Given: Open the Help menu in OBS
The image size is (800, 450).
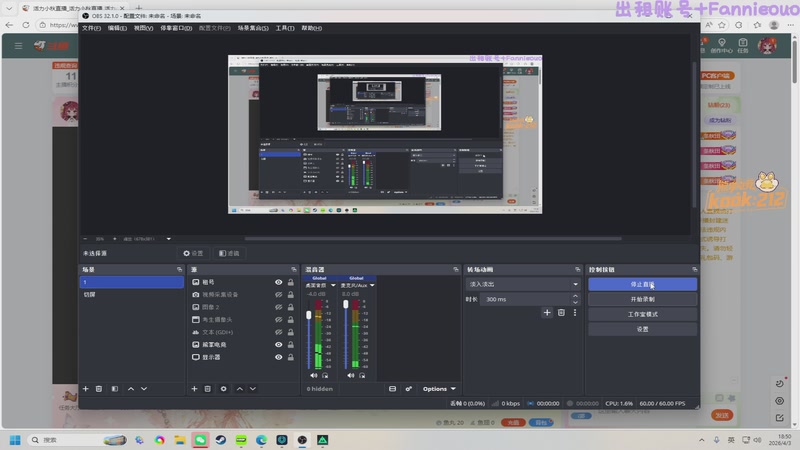Looking at the screenshot, I should [x=311, y=28].
